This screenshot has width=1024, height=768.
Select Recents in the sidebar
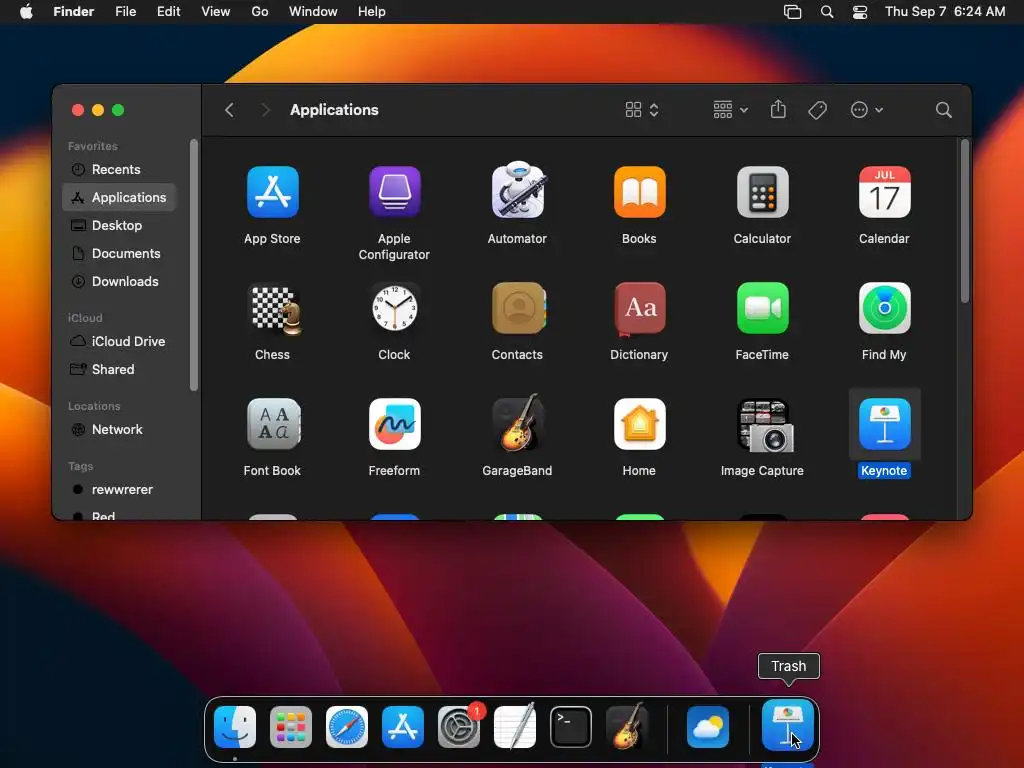point(119,169)
